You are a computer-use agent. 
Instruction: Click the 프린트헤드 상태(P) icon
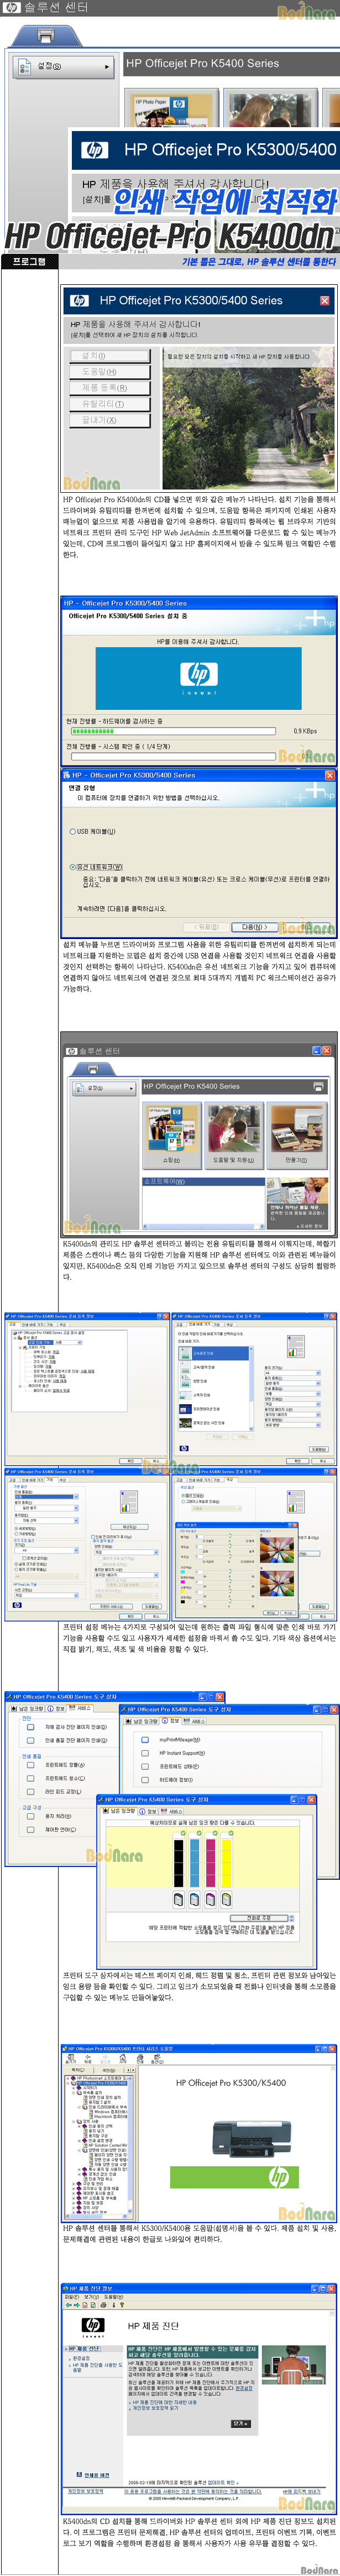[x=146, y=1766]
